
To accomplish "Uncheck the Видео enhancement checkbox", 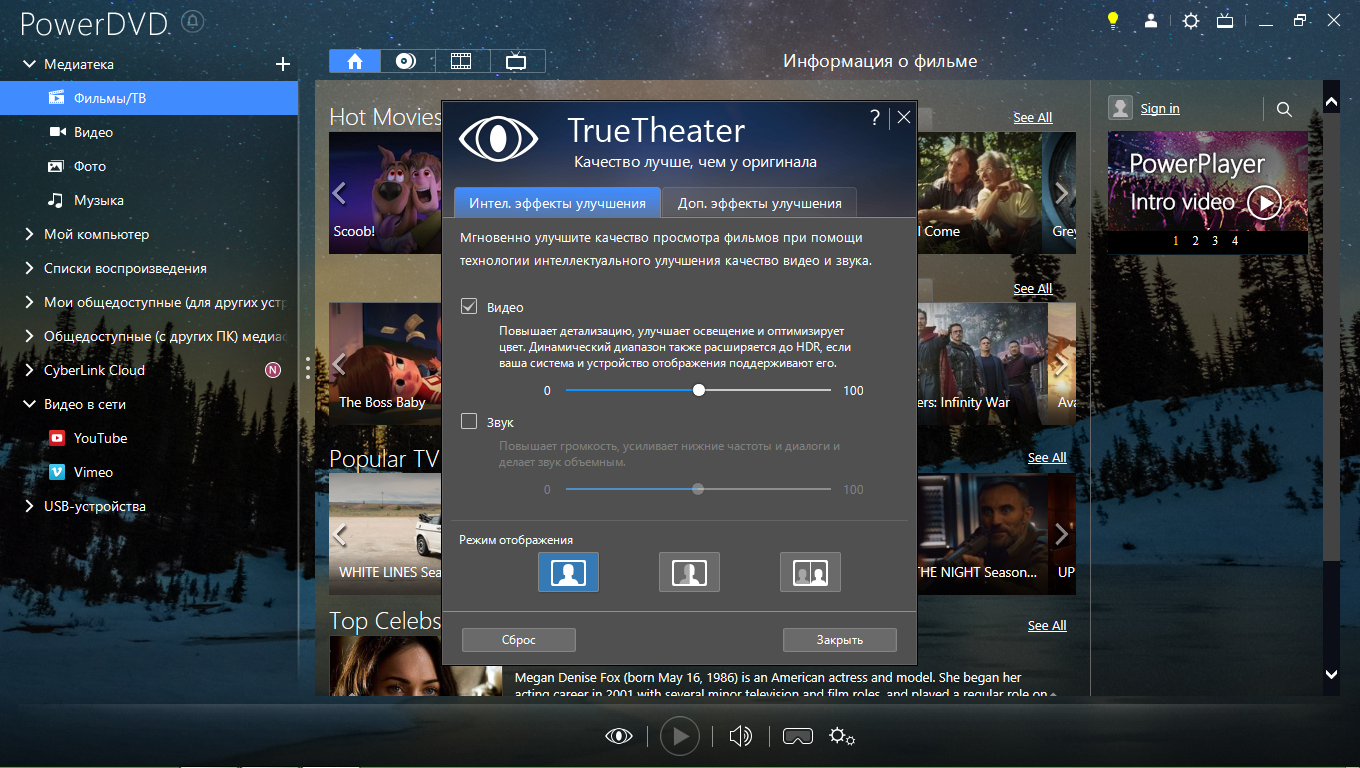I will point(469,307).
